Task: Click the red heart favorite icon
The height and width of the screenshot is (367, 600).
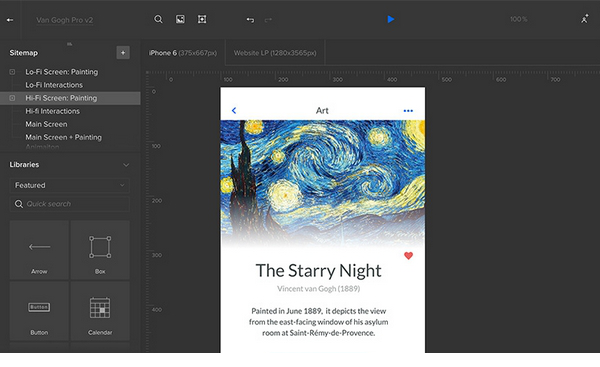Action: coord(408,256)
